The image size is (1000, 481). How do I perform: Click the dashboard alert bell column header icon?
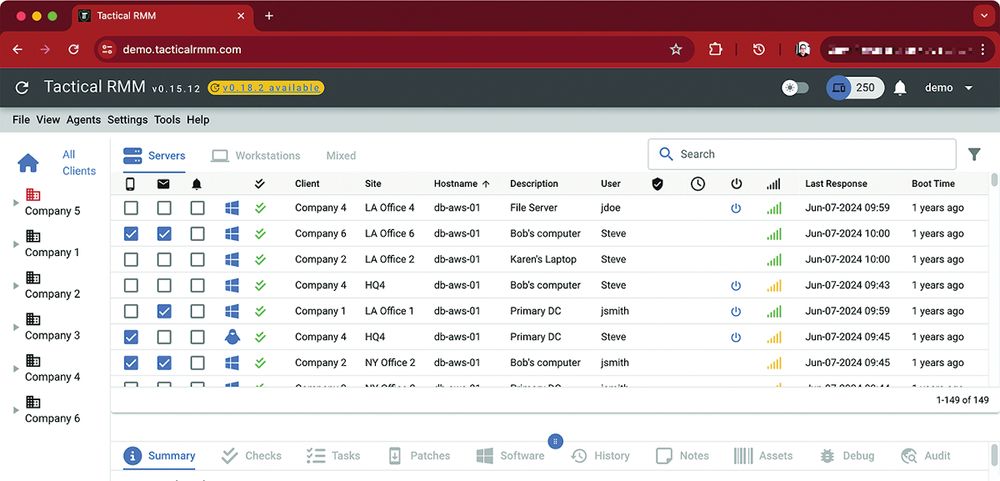pos(197,184)
